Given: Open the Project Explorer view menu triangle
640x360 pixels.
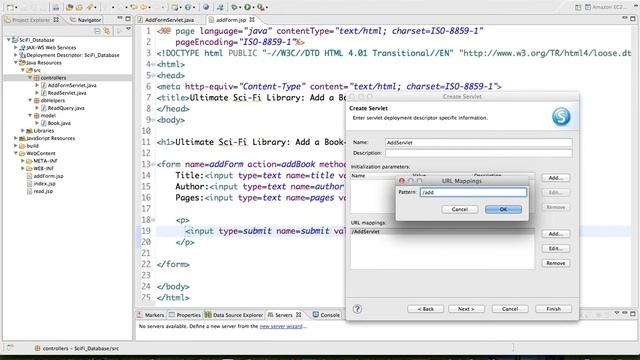Looking at the screenshot, I should tap(129, 29).
